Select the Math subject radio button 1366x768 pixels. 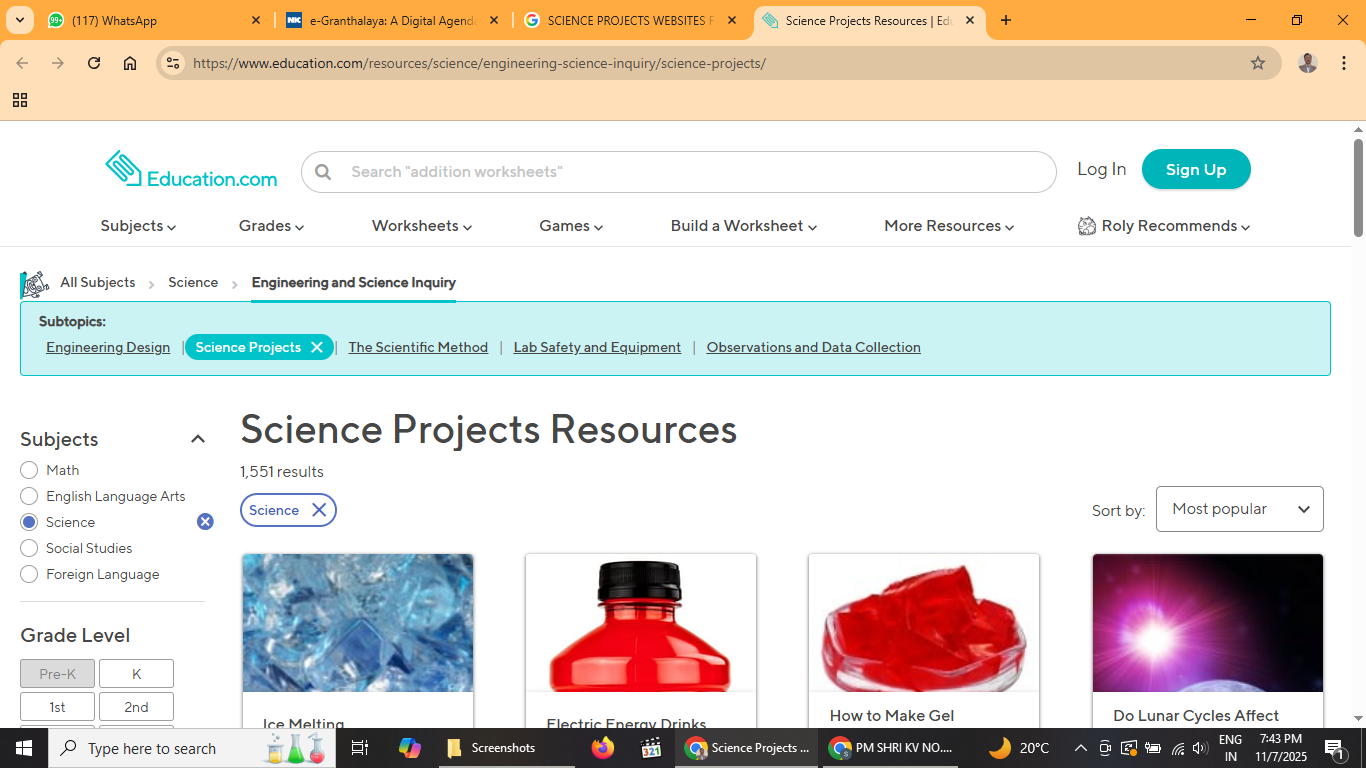click(x=29, y=470)
